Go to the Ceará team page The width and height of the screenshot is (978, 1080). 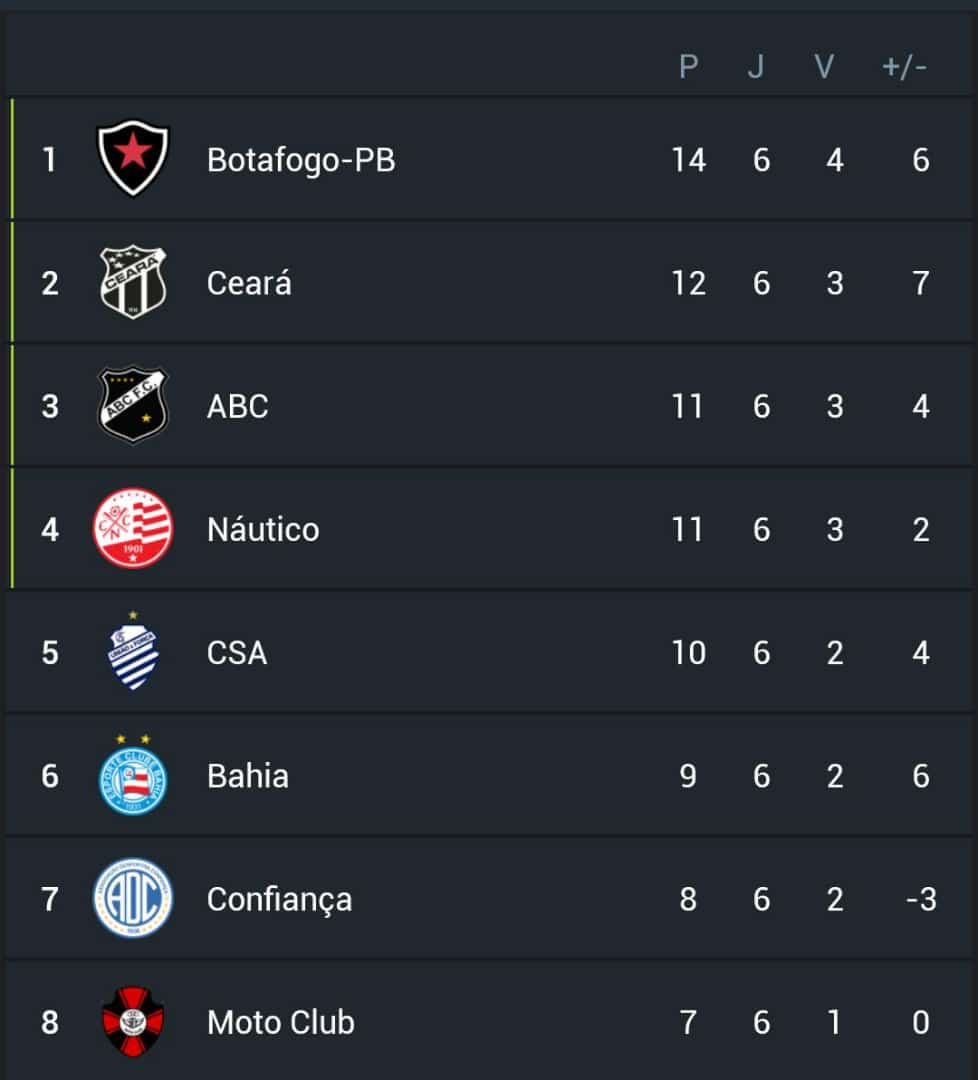[249, 283]
